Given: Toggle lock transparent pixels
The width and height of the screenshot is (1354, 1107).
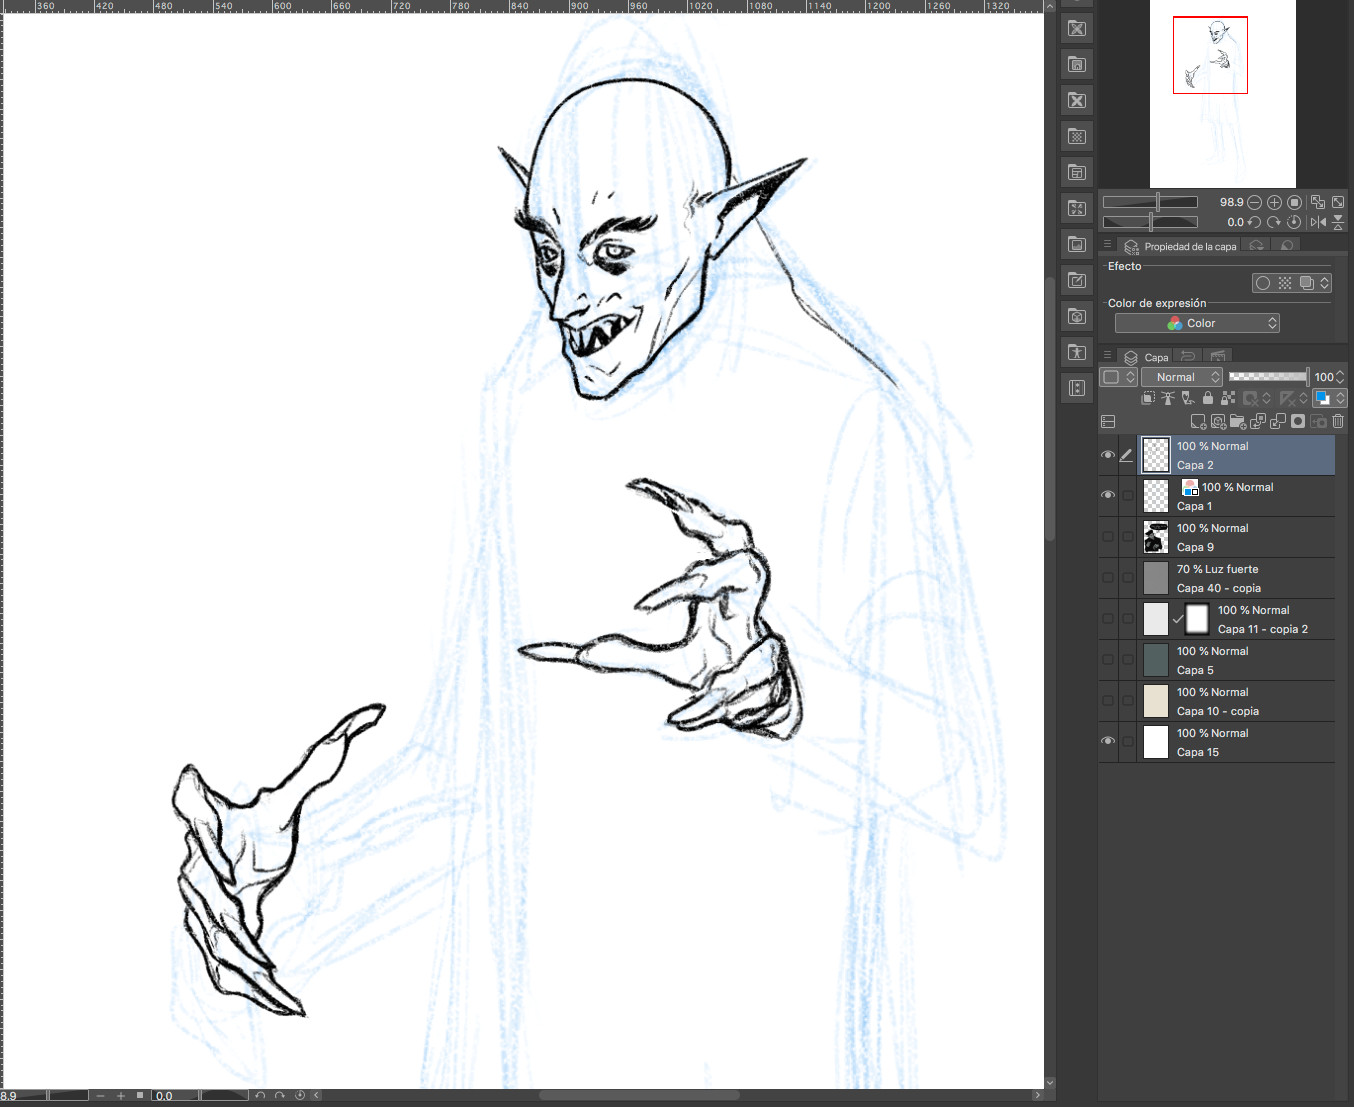Looking at the screenshot, I should coord(1228,398).
